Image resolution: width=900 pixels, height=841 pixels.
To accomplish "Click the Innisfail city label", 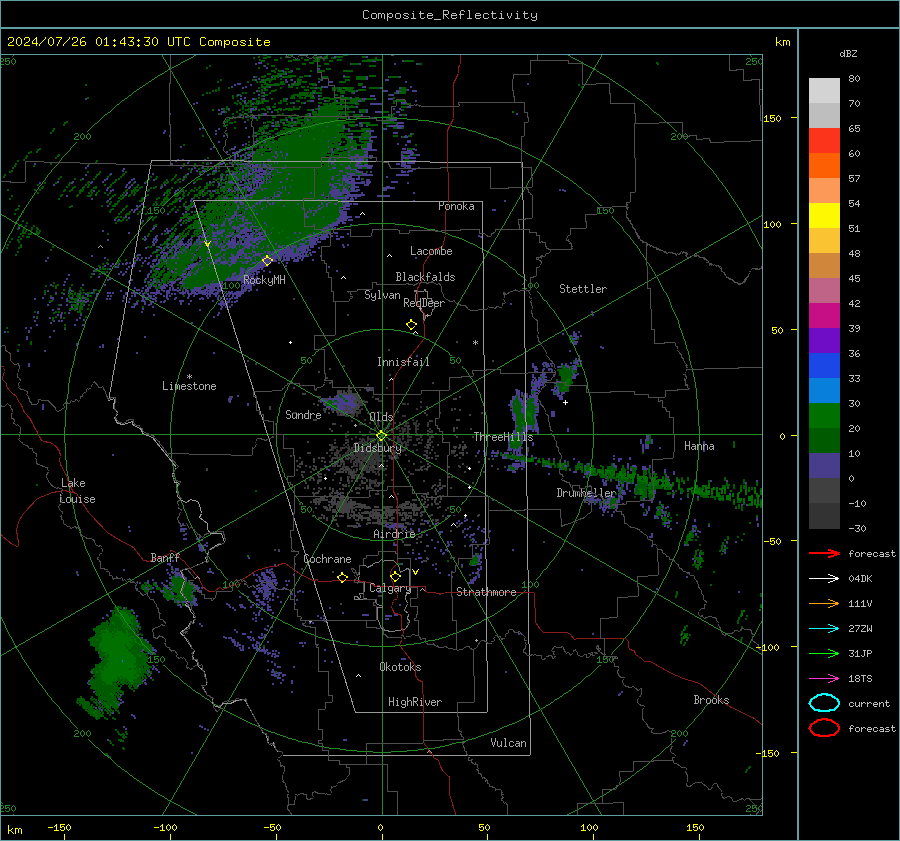I will tap(403, 362).
